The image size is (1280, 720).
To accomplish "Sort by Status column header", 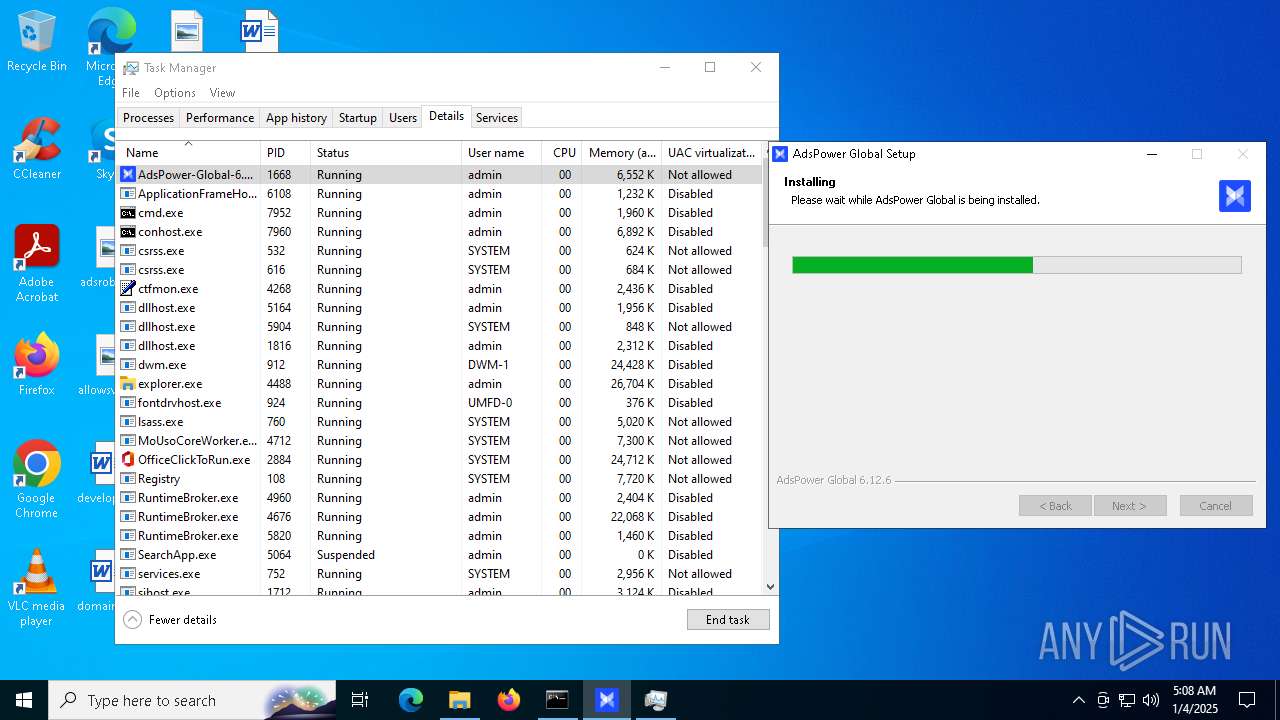I will click(386, 153).
